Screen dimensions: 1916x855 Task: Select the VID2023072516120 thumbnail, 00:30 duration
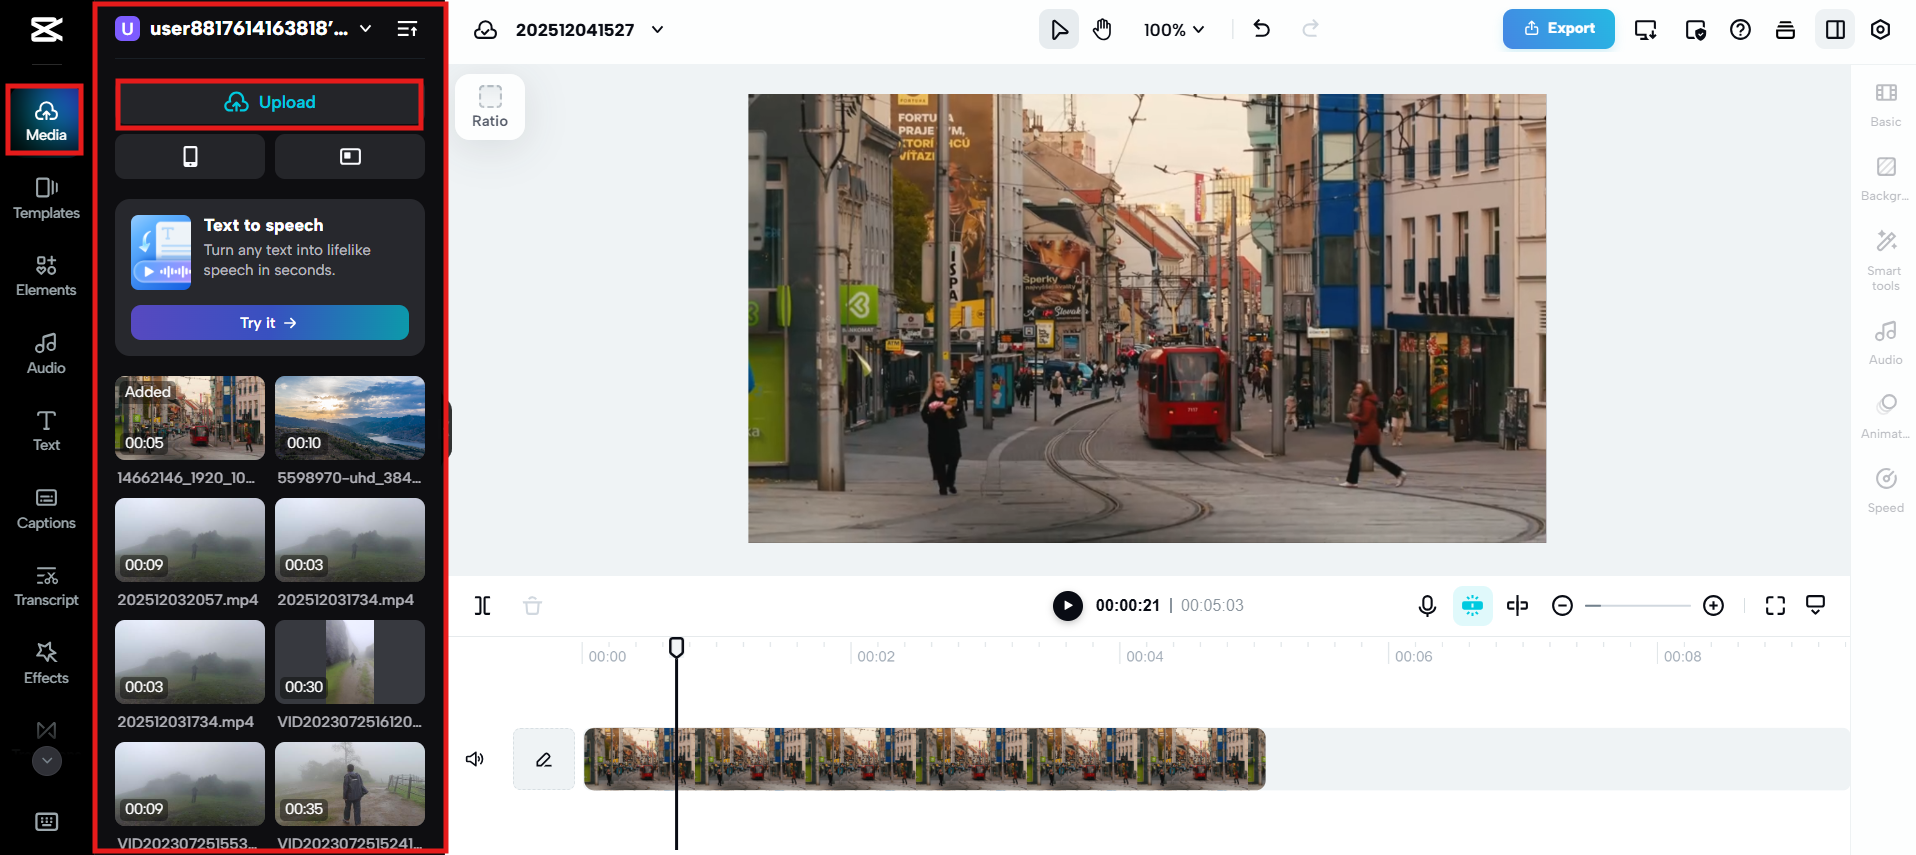[x=350, y=662]
